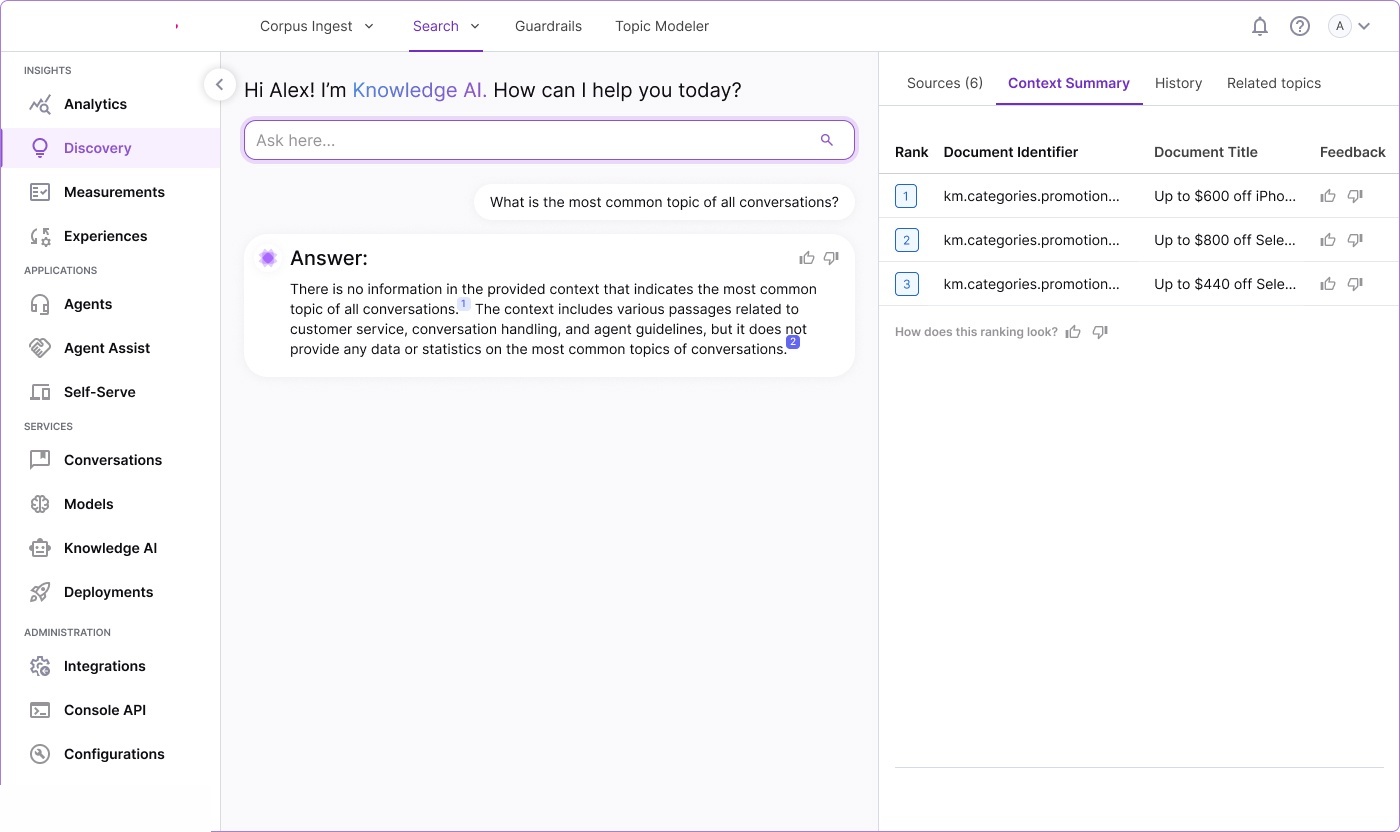Image resolution: width=1400 pixels, height=832 pixels.
Task: Thumbs down the Answer response
Action: [831, 258]
